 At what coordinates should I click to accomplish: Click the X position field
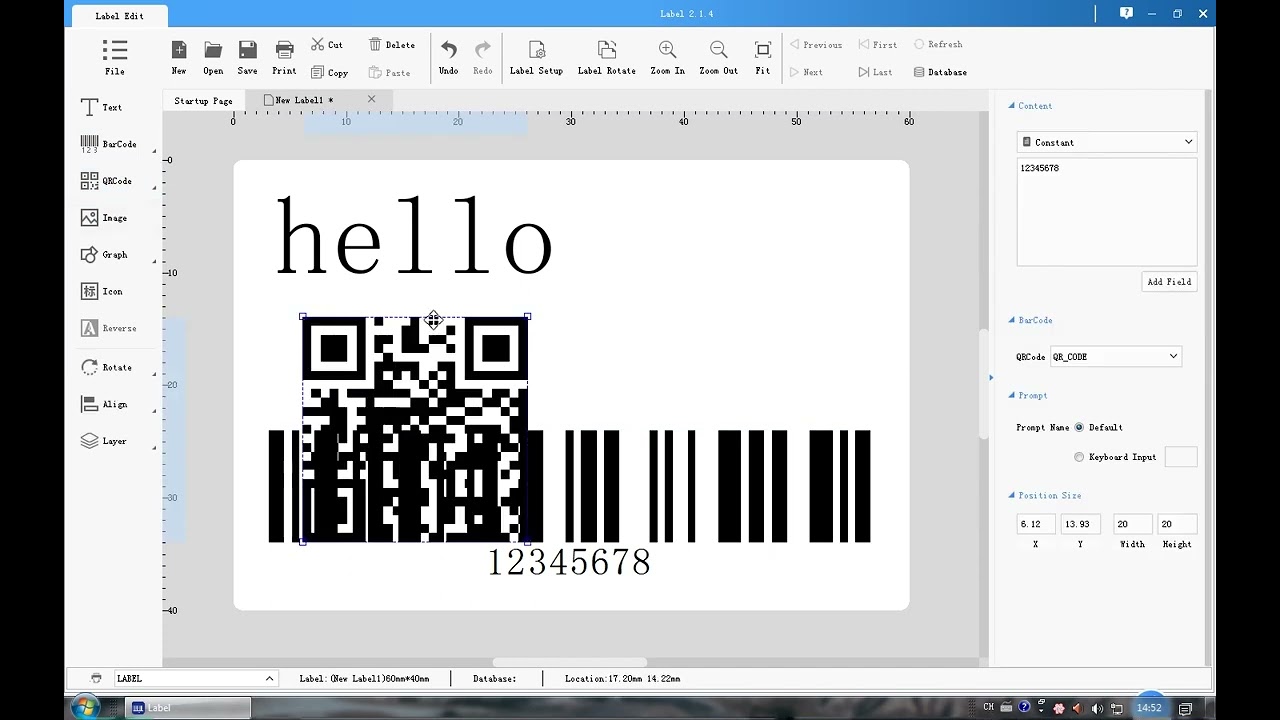tap(1035, 524)
